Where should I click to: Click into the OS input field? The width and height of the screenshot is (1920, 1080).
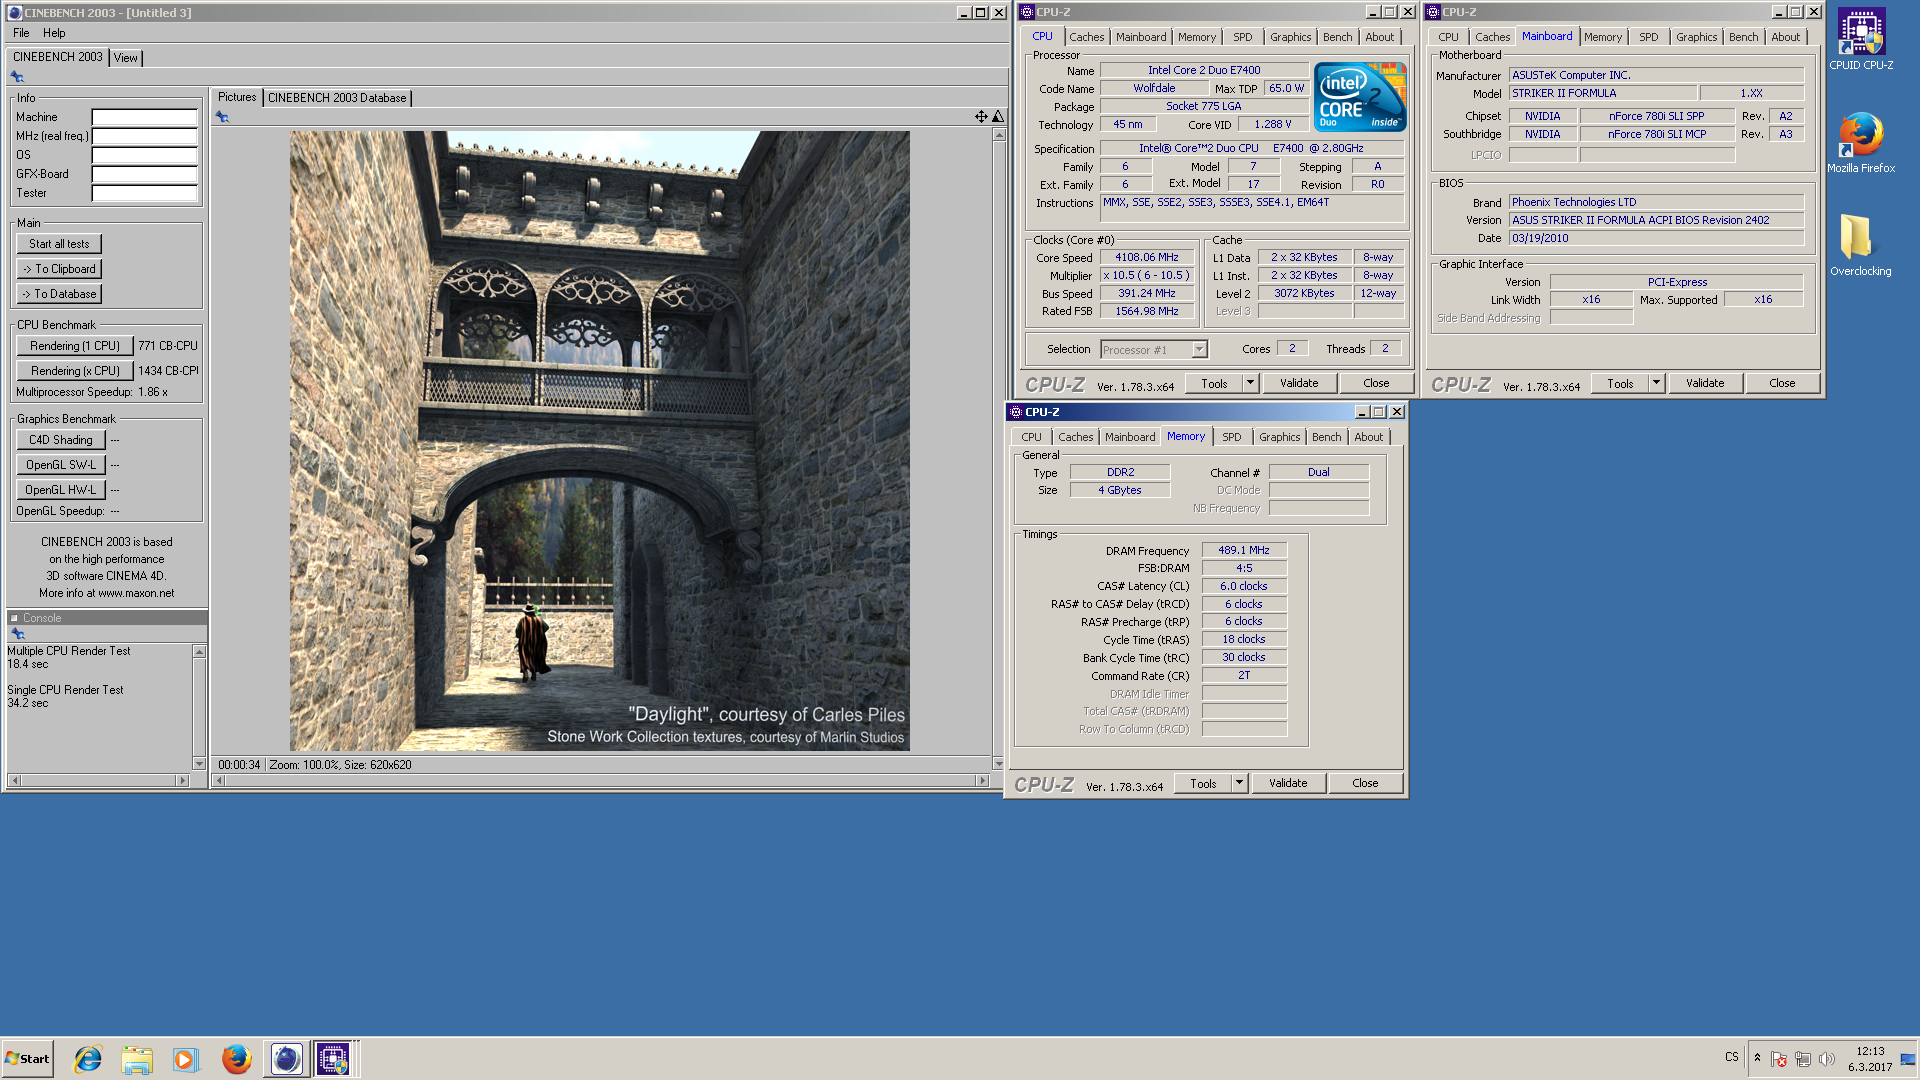tap(145, 155)
